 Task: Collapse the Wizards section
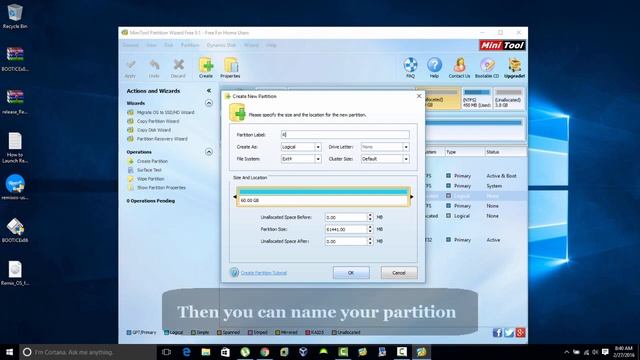209,103
